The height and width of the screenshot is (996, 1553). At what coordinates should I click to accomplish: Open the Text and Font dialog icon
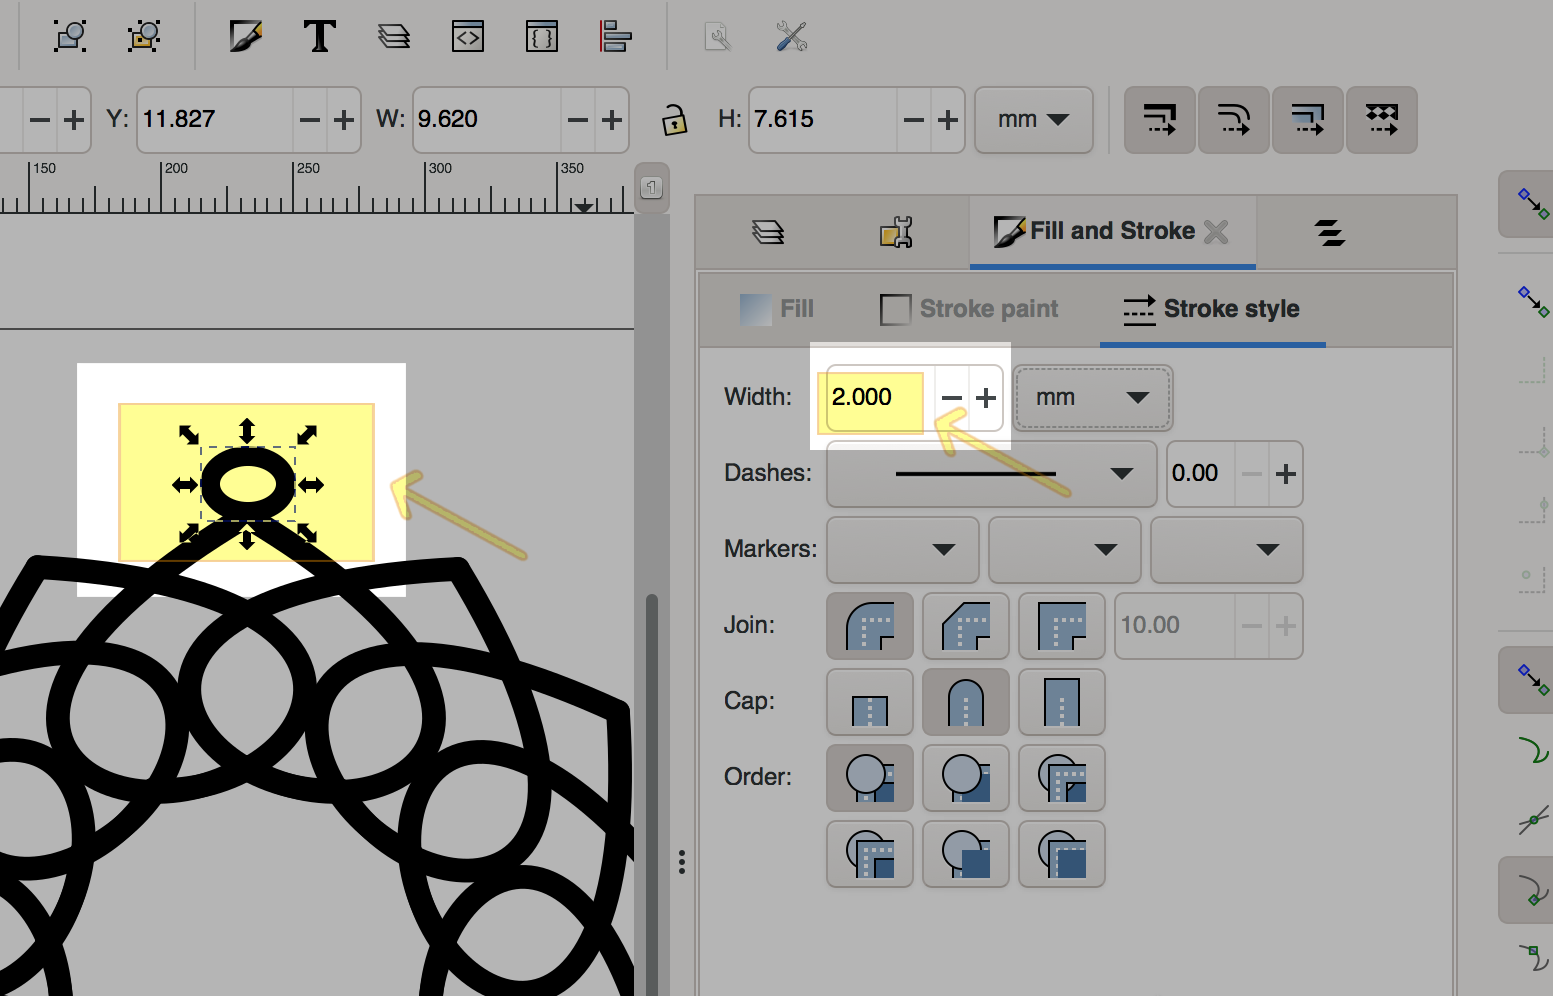pos(319,37)
